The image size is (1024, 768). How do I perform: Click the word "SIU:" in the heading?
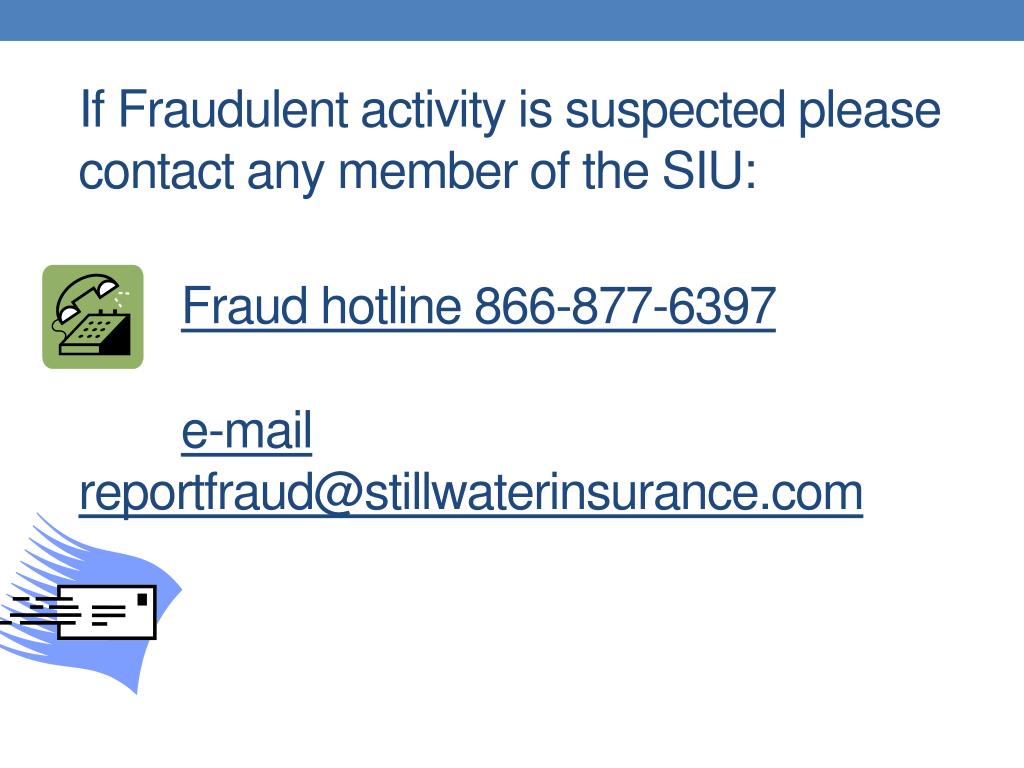point(709,170)
